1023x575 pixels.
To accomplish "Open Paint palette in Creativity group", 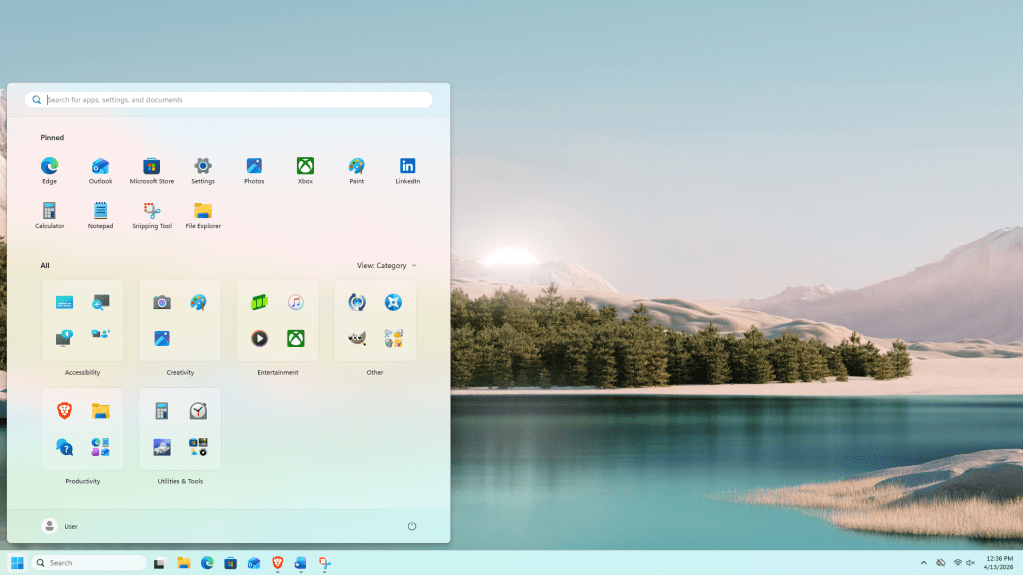I will coord(198,302).
